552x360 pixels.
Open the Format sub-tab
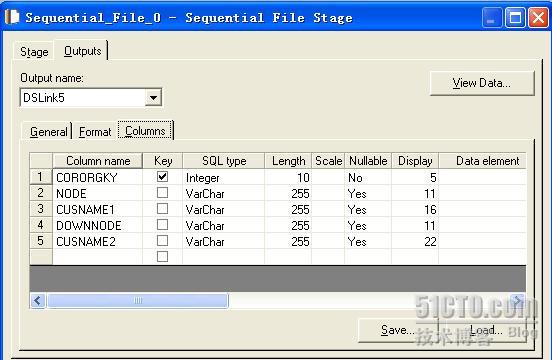click(95, 132)
